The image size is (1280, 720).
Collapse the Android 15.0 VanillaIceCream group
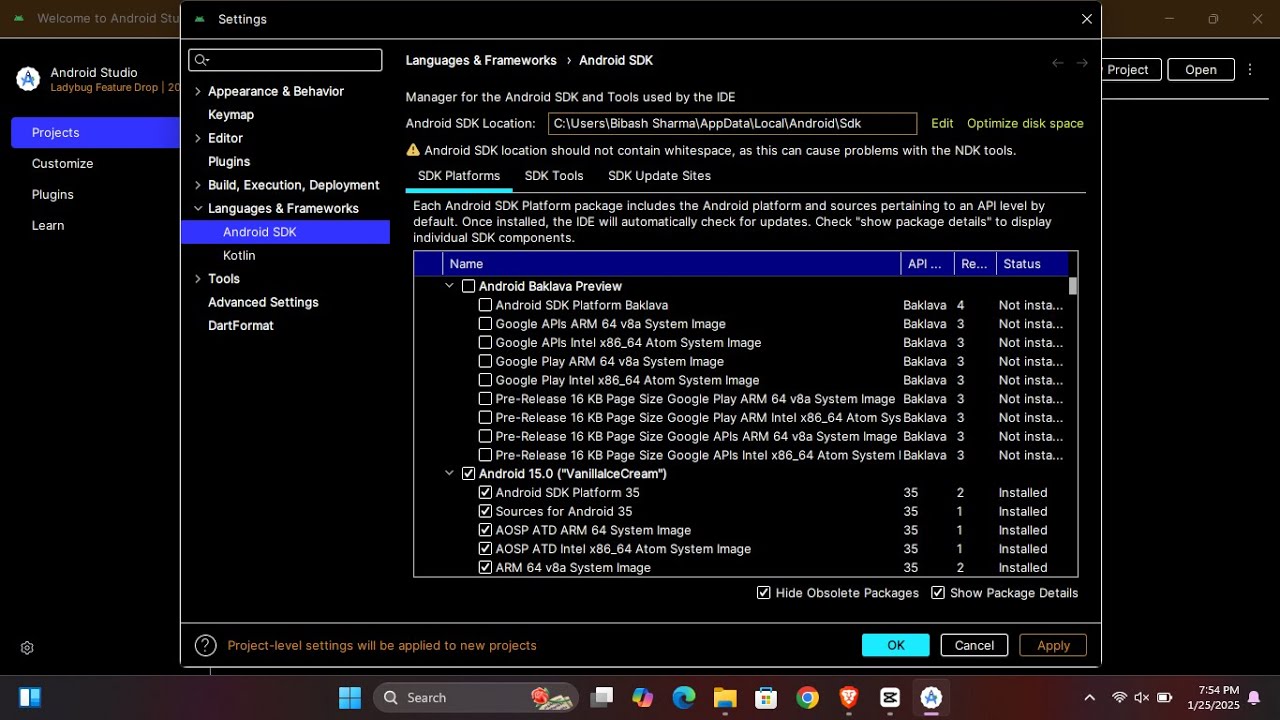449,474
